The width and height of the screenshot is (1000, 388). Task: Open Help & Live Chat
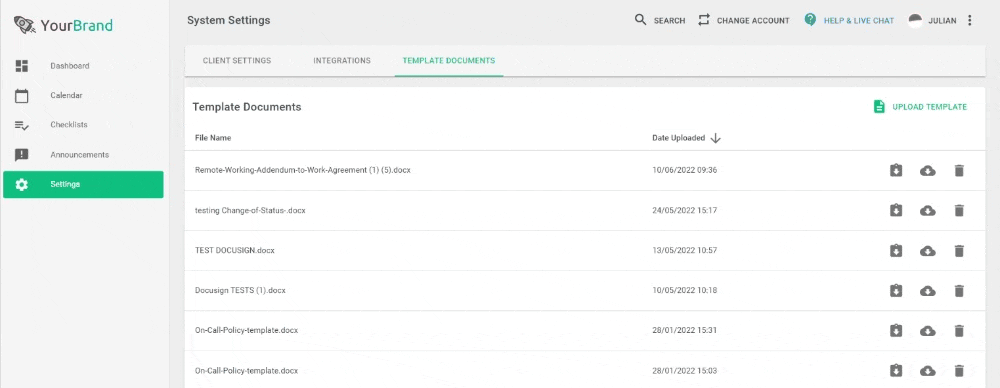[849, 20]
